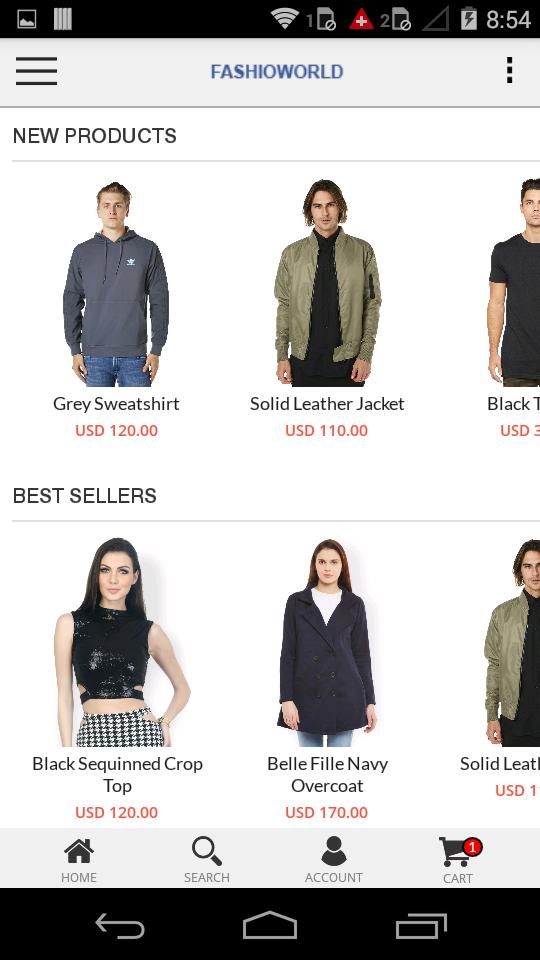540x960 pixels.
Task: Open the Grey Sweatshirt product image
Action: (116, 283)
